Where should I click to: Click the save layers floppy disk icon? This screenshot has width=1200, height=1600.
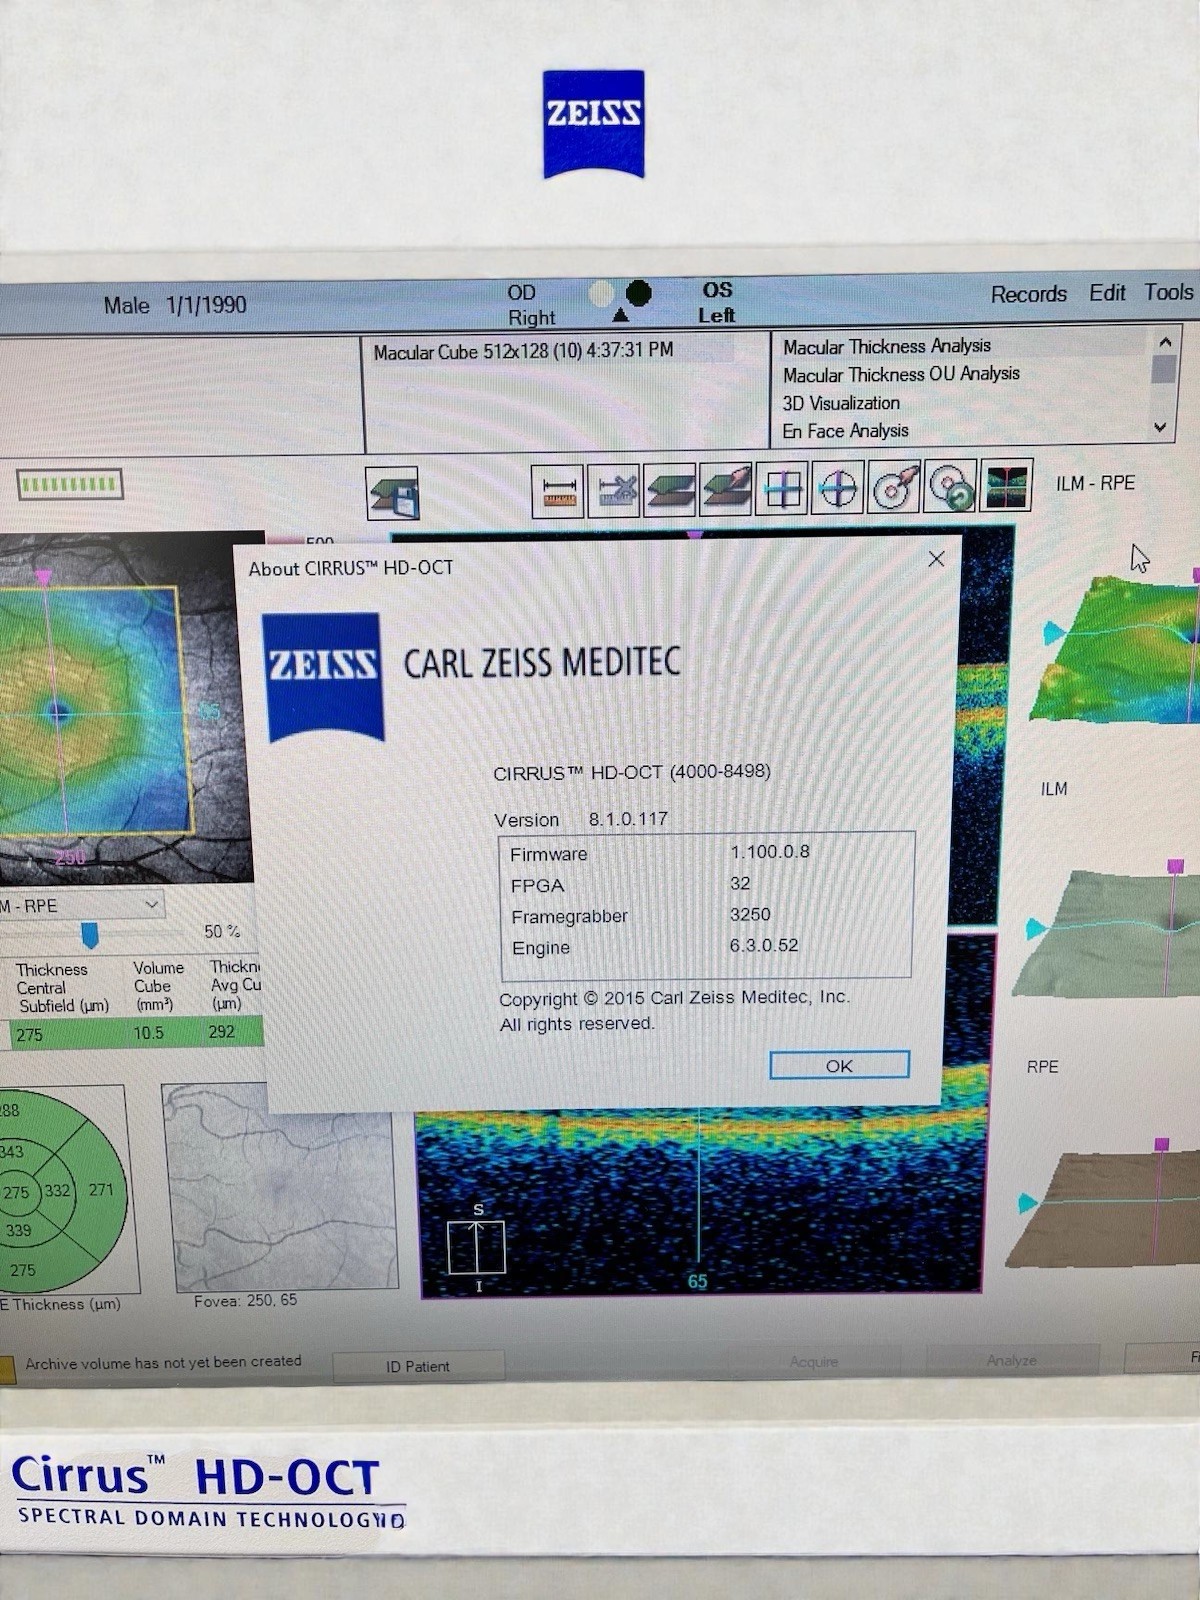click(392, 493)
